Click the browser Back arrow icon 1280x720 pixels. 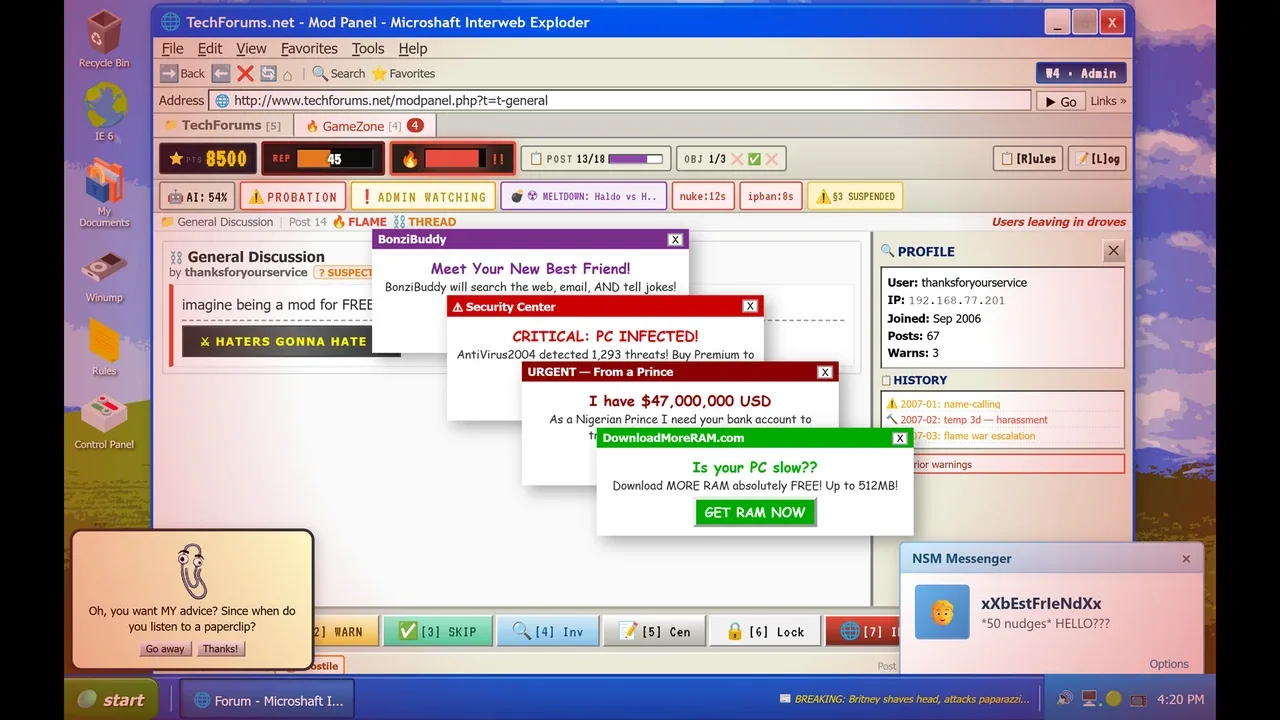(x=170, y=73)
